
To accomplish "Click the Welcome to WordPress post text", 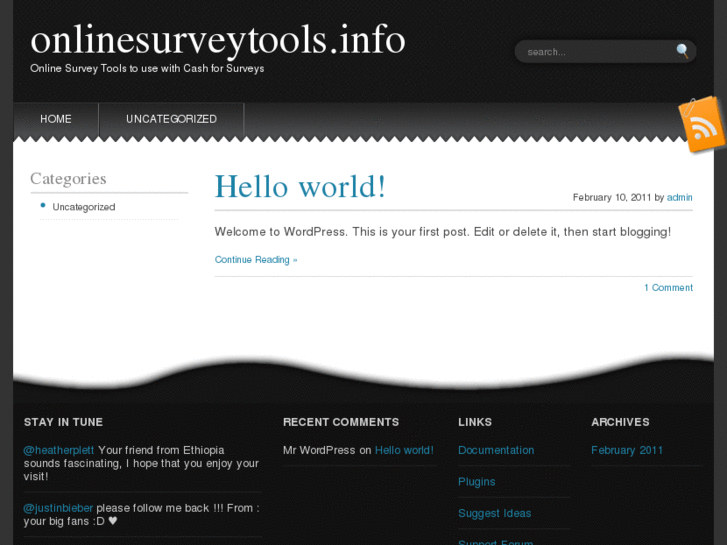I will tap(443, 232).
